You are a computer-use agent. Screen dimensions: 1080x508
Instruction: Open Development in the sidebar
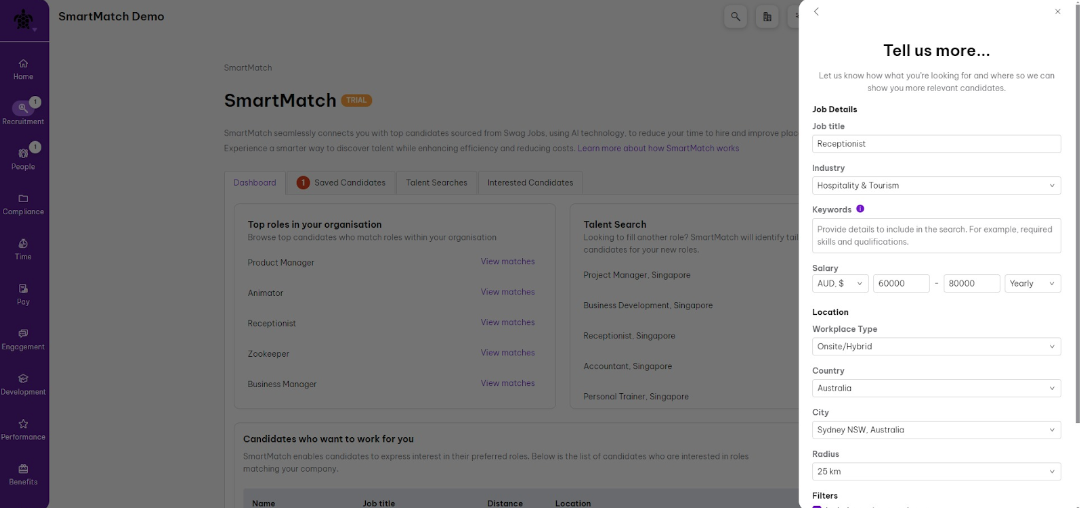23,384
